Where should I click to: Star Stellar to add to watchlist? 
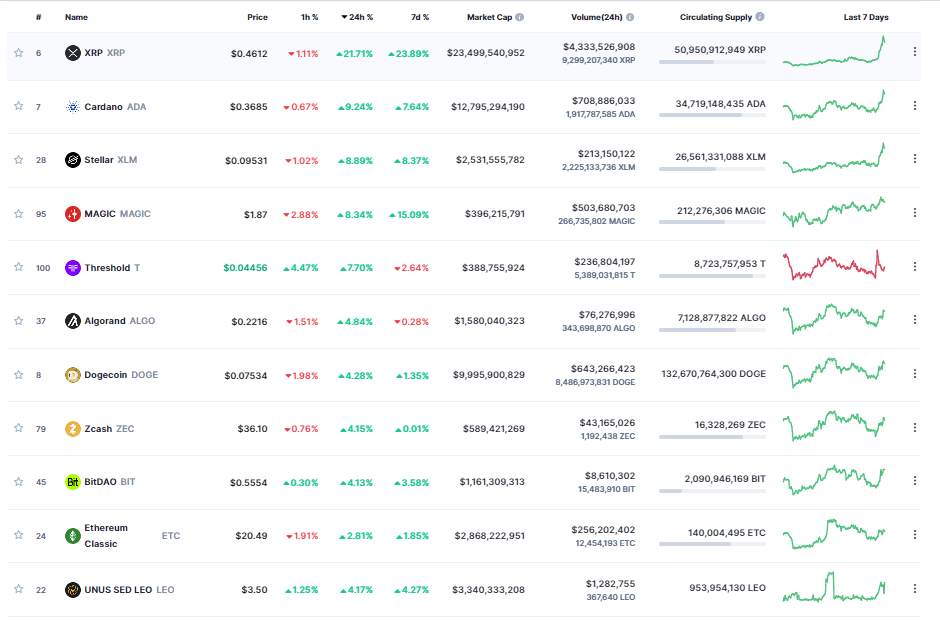pos(19,160)
